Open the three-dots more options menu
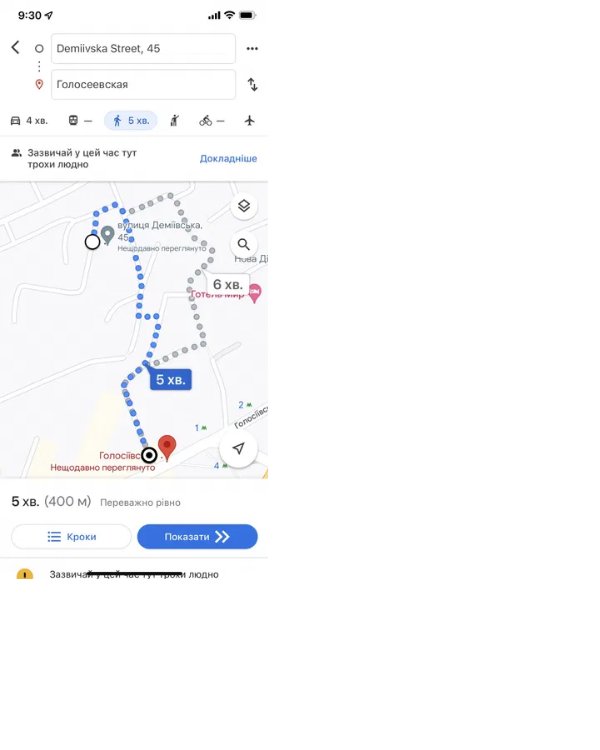This screenshot has height=750, width=600. coord(252,48)
